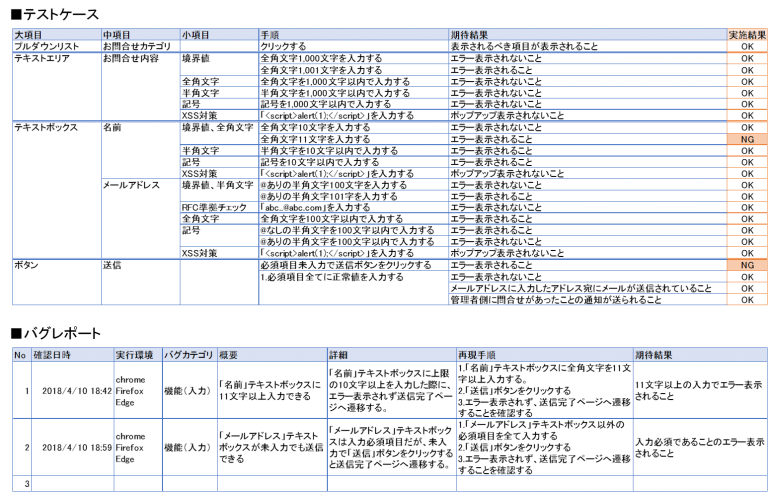Select the abc..@abc.com input step cell

click(x=354, y=207)
